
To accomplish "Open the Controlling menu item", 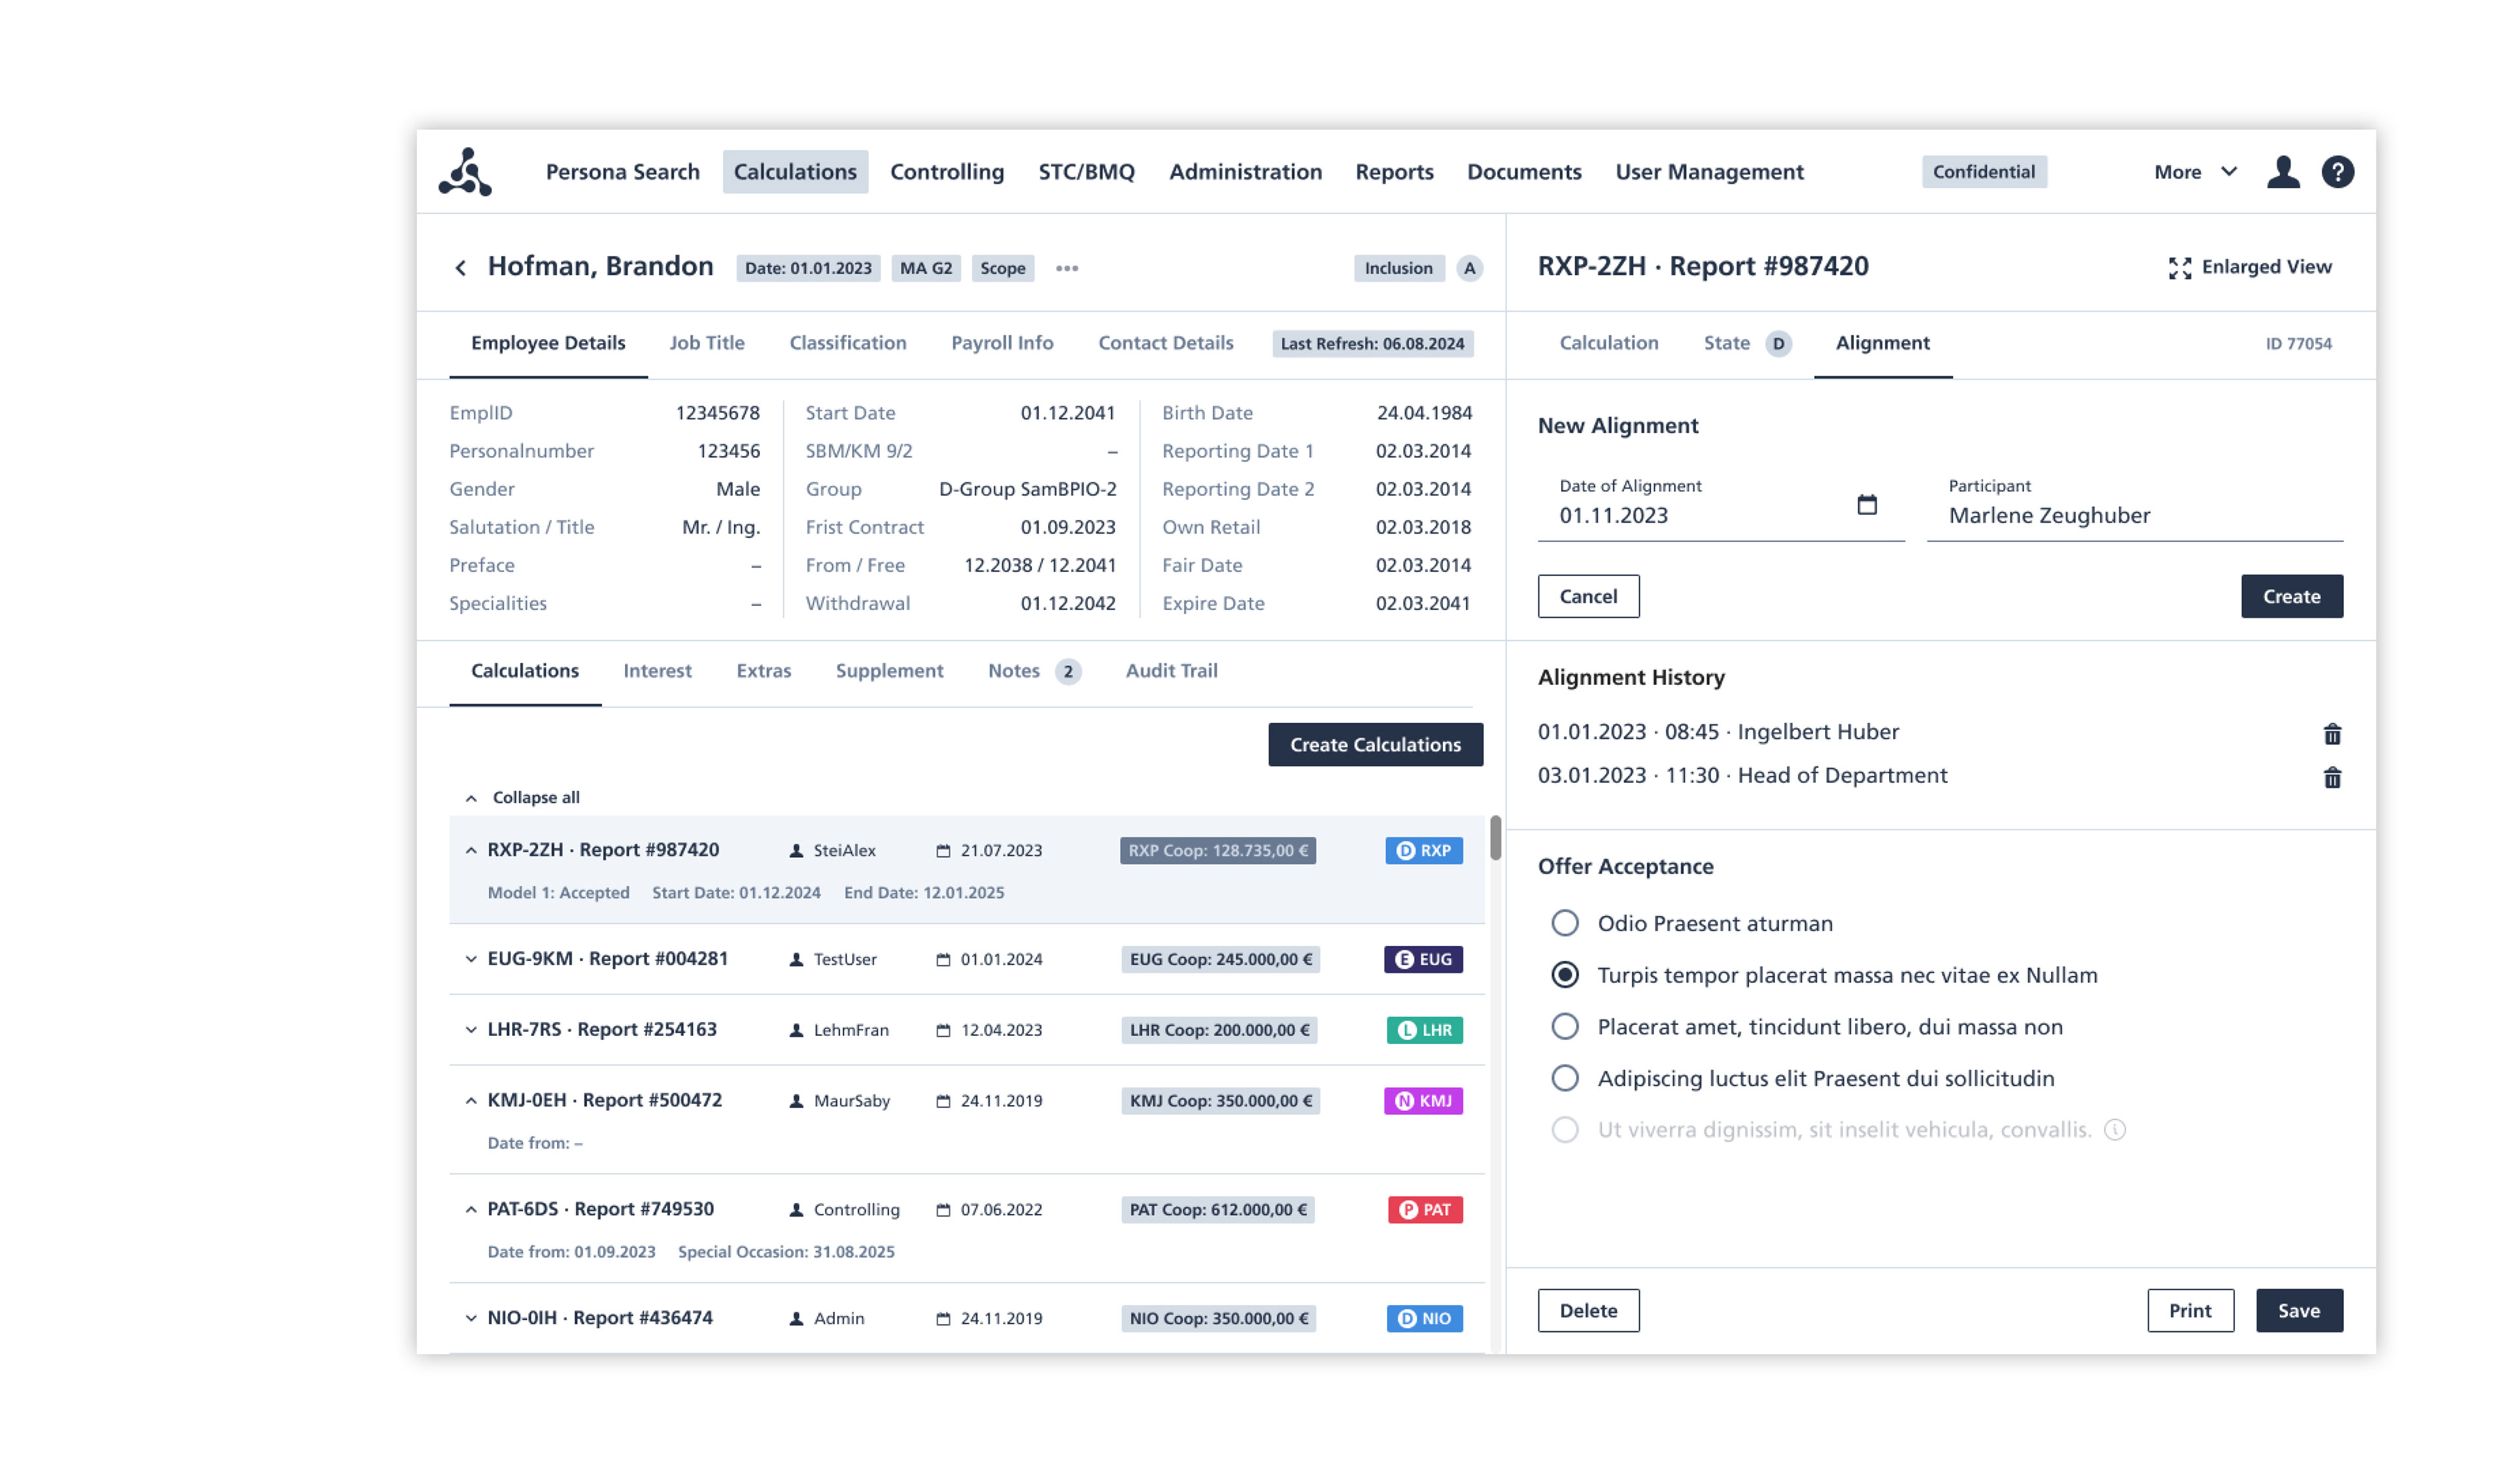I will pyautogui.click(x=946, y=172).
